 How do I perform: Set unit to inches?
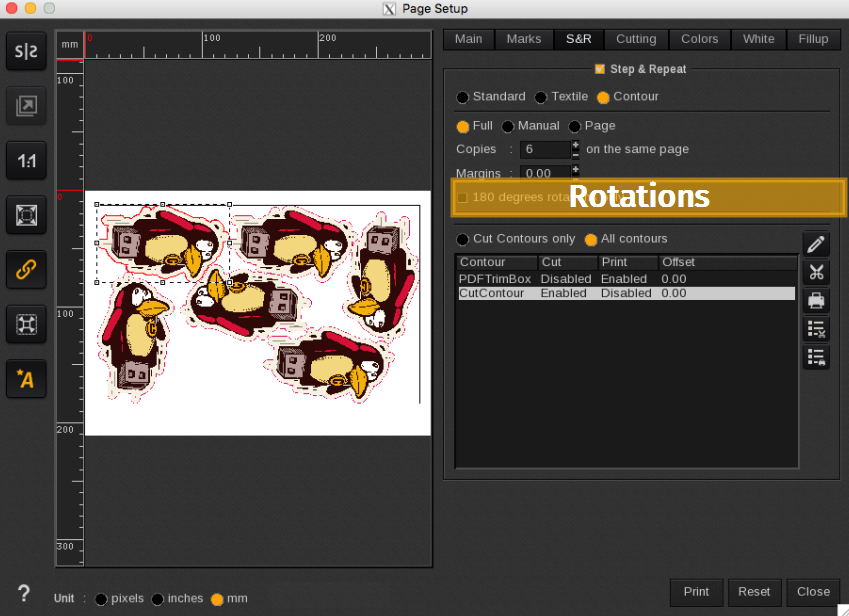[x=158, y=599]
